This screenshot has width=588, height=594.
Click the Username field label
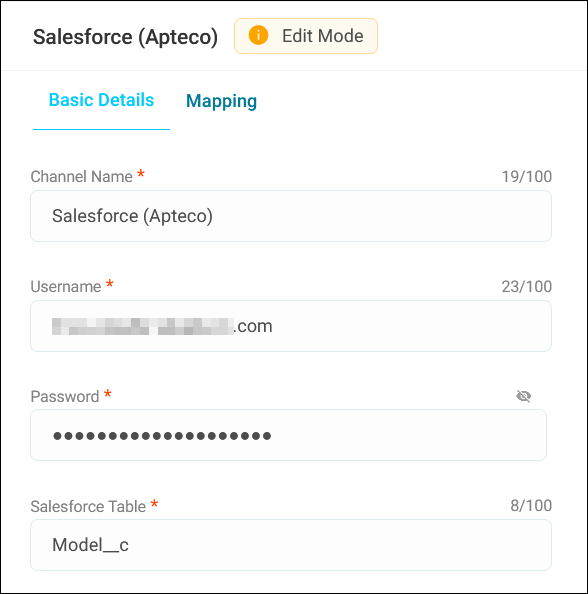coord(66,287)
